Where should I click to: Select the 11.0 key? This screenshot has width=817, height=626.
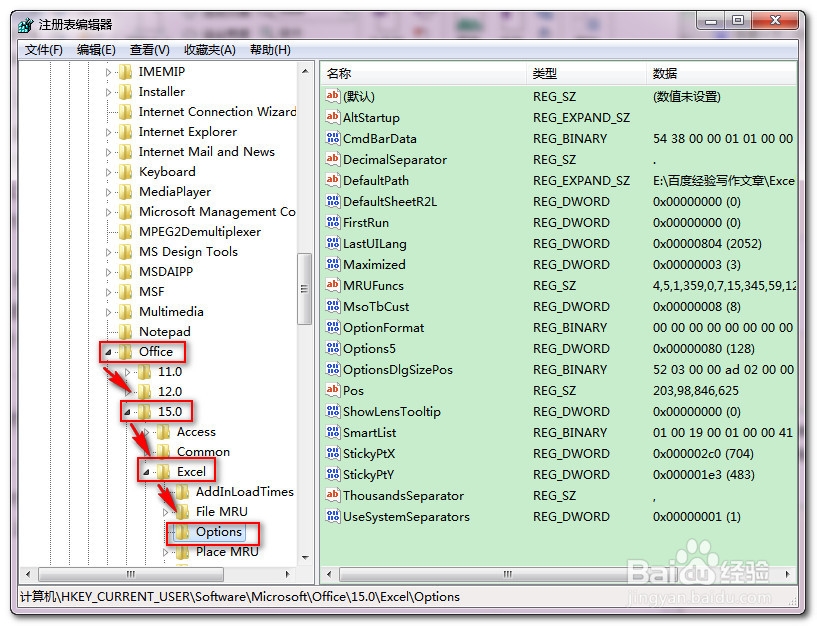170,372
